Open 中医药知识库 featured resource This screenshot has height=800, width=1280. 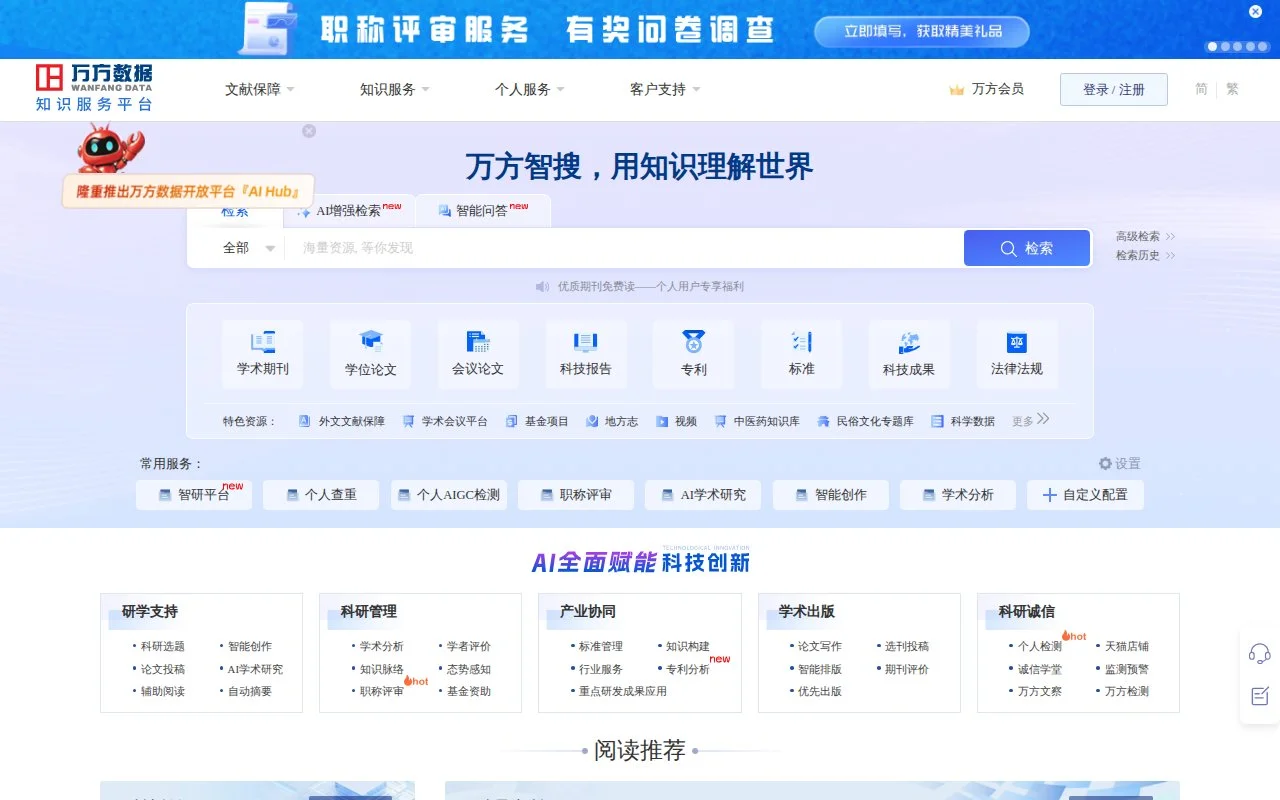[x=757, y=421]
